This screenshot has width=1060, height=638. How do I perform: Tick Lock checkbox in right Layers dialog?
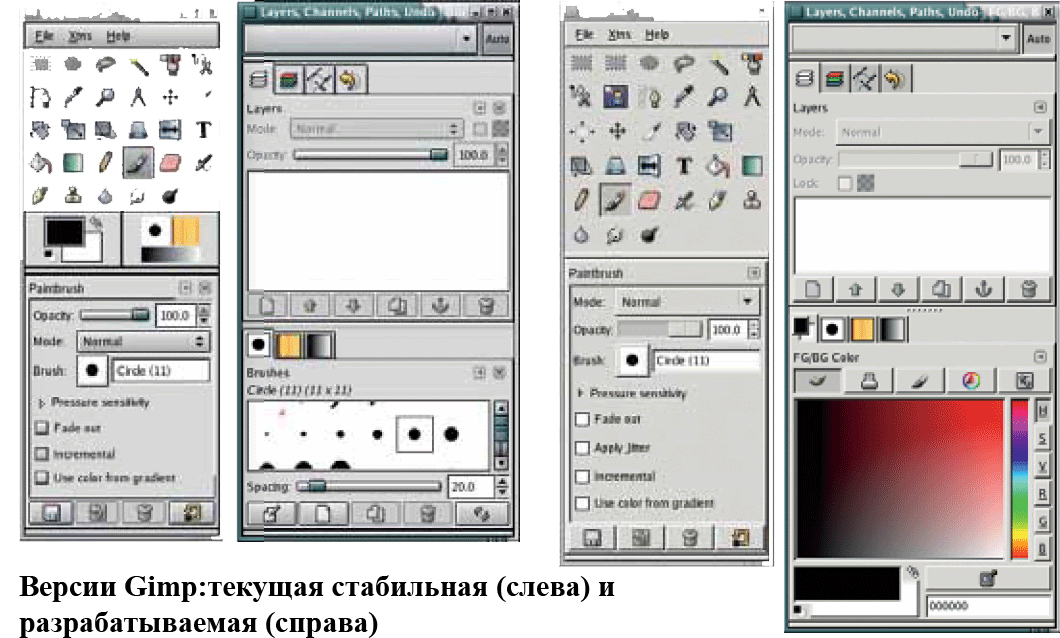tap(844, 183)
